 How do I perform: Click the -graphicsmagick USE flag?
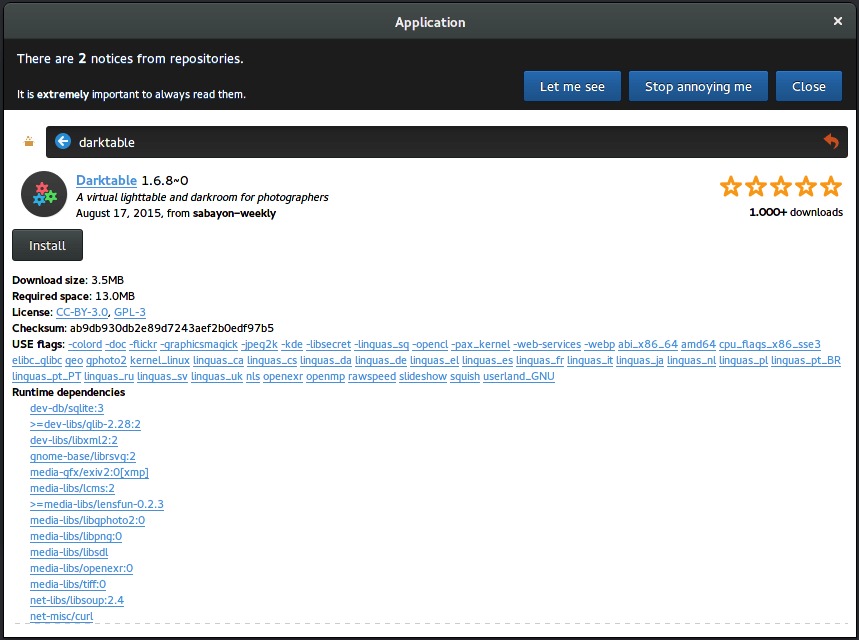point(199,345)
